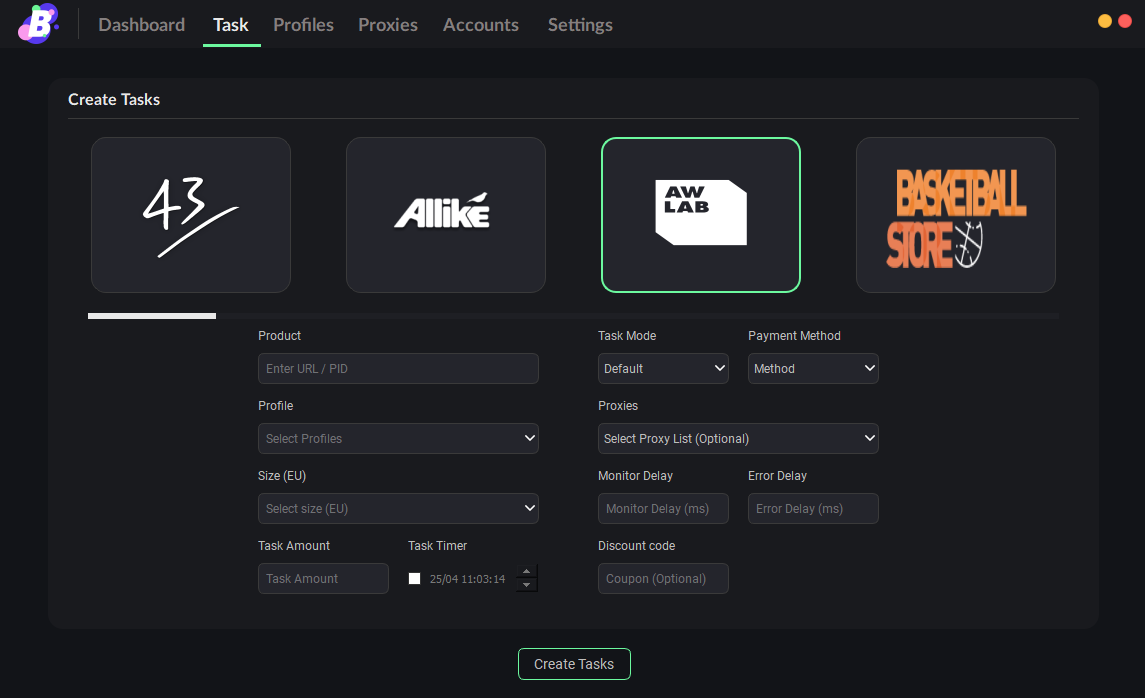The width and height of the screenshot is (1145, 698).
Task: Select the AW LAB store card
Action: pos(700,215)
